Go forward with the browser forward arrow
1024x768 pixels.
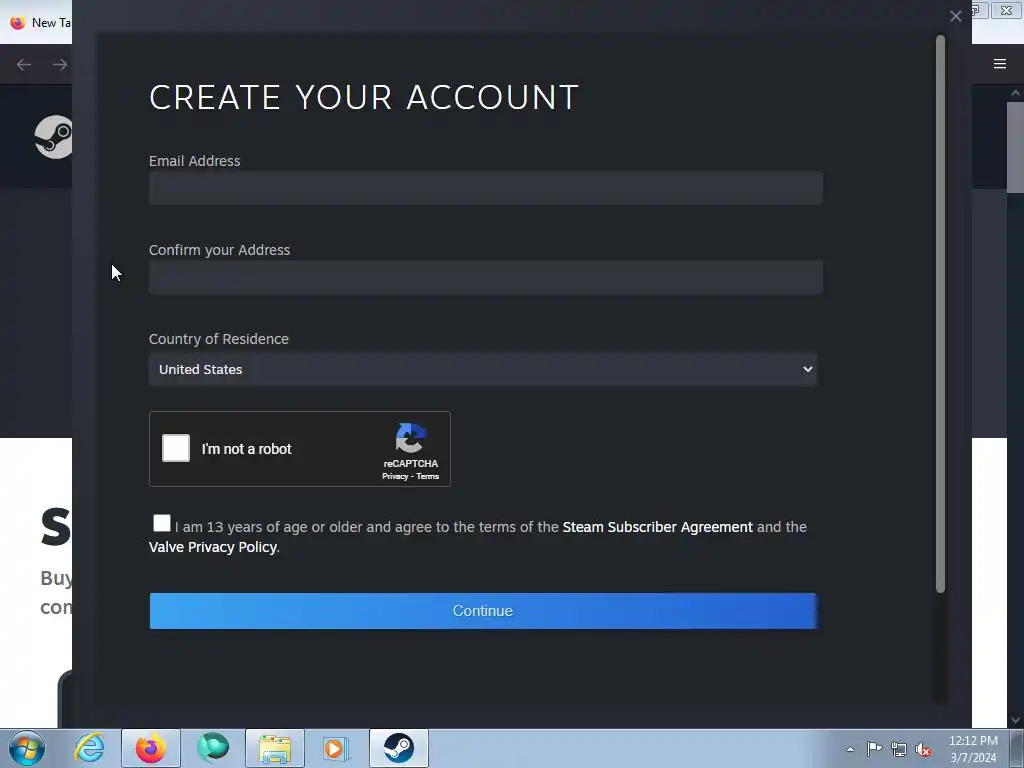[x=59, y=64]
